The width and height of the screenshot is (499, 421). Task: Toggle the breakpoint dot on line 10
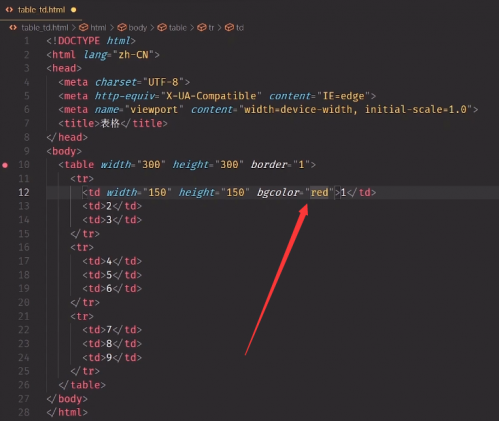pos(5,165)
